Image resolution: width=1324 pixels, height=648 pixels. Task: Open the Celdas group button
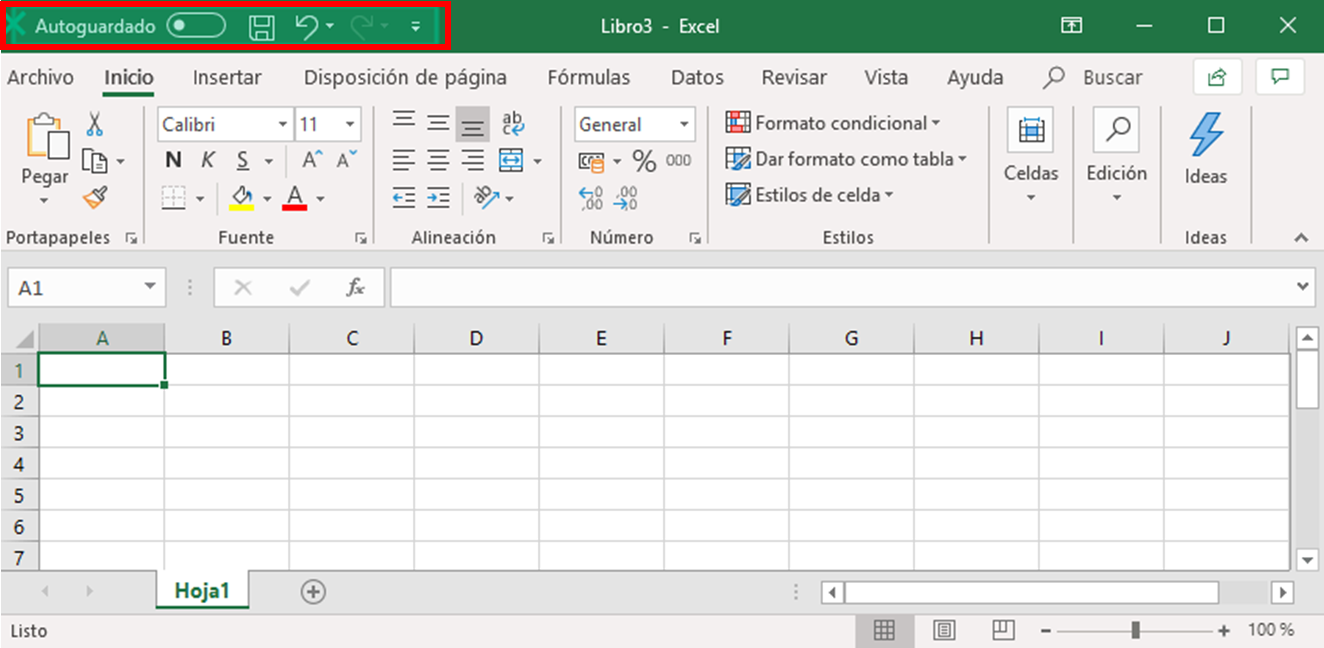pyautogui.click(x=1031, y=156)
